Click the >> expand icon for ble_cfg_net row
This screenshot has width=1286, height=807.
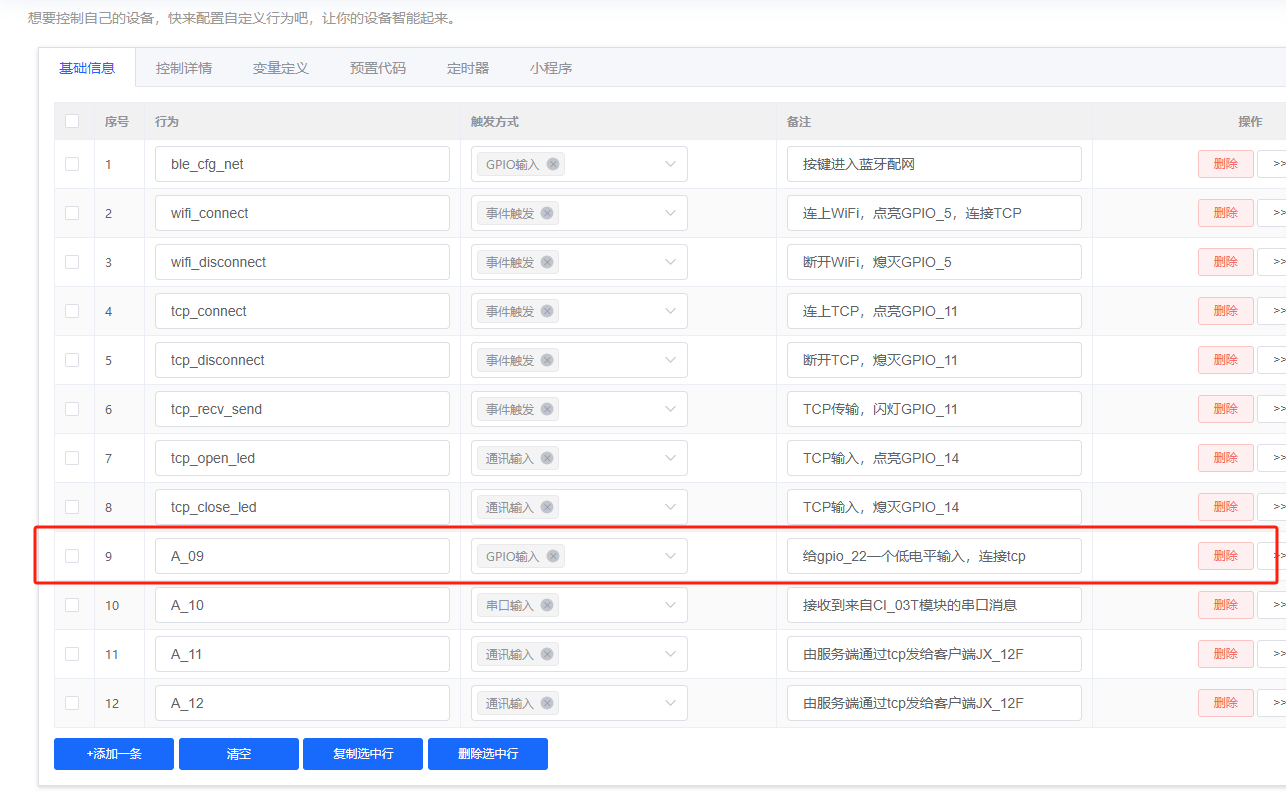pyautogui.click(x=1280, y=163)
